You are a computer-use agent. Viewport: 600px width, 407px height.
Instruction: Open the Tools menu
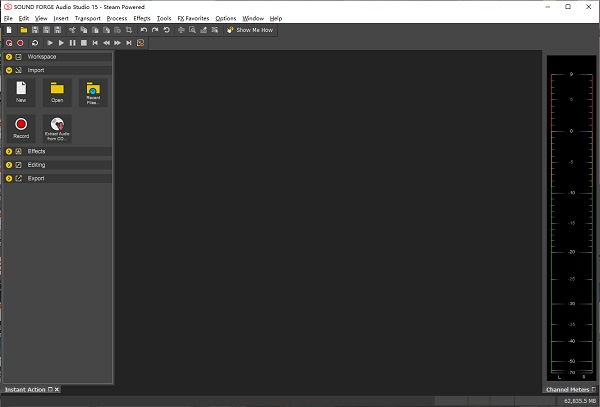[x=164, y=18]
